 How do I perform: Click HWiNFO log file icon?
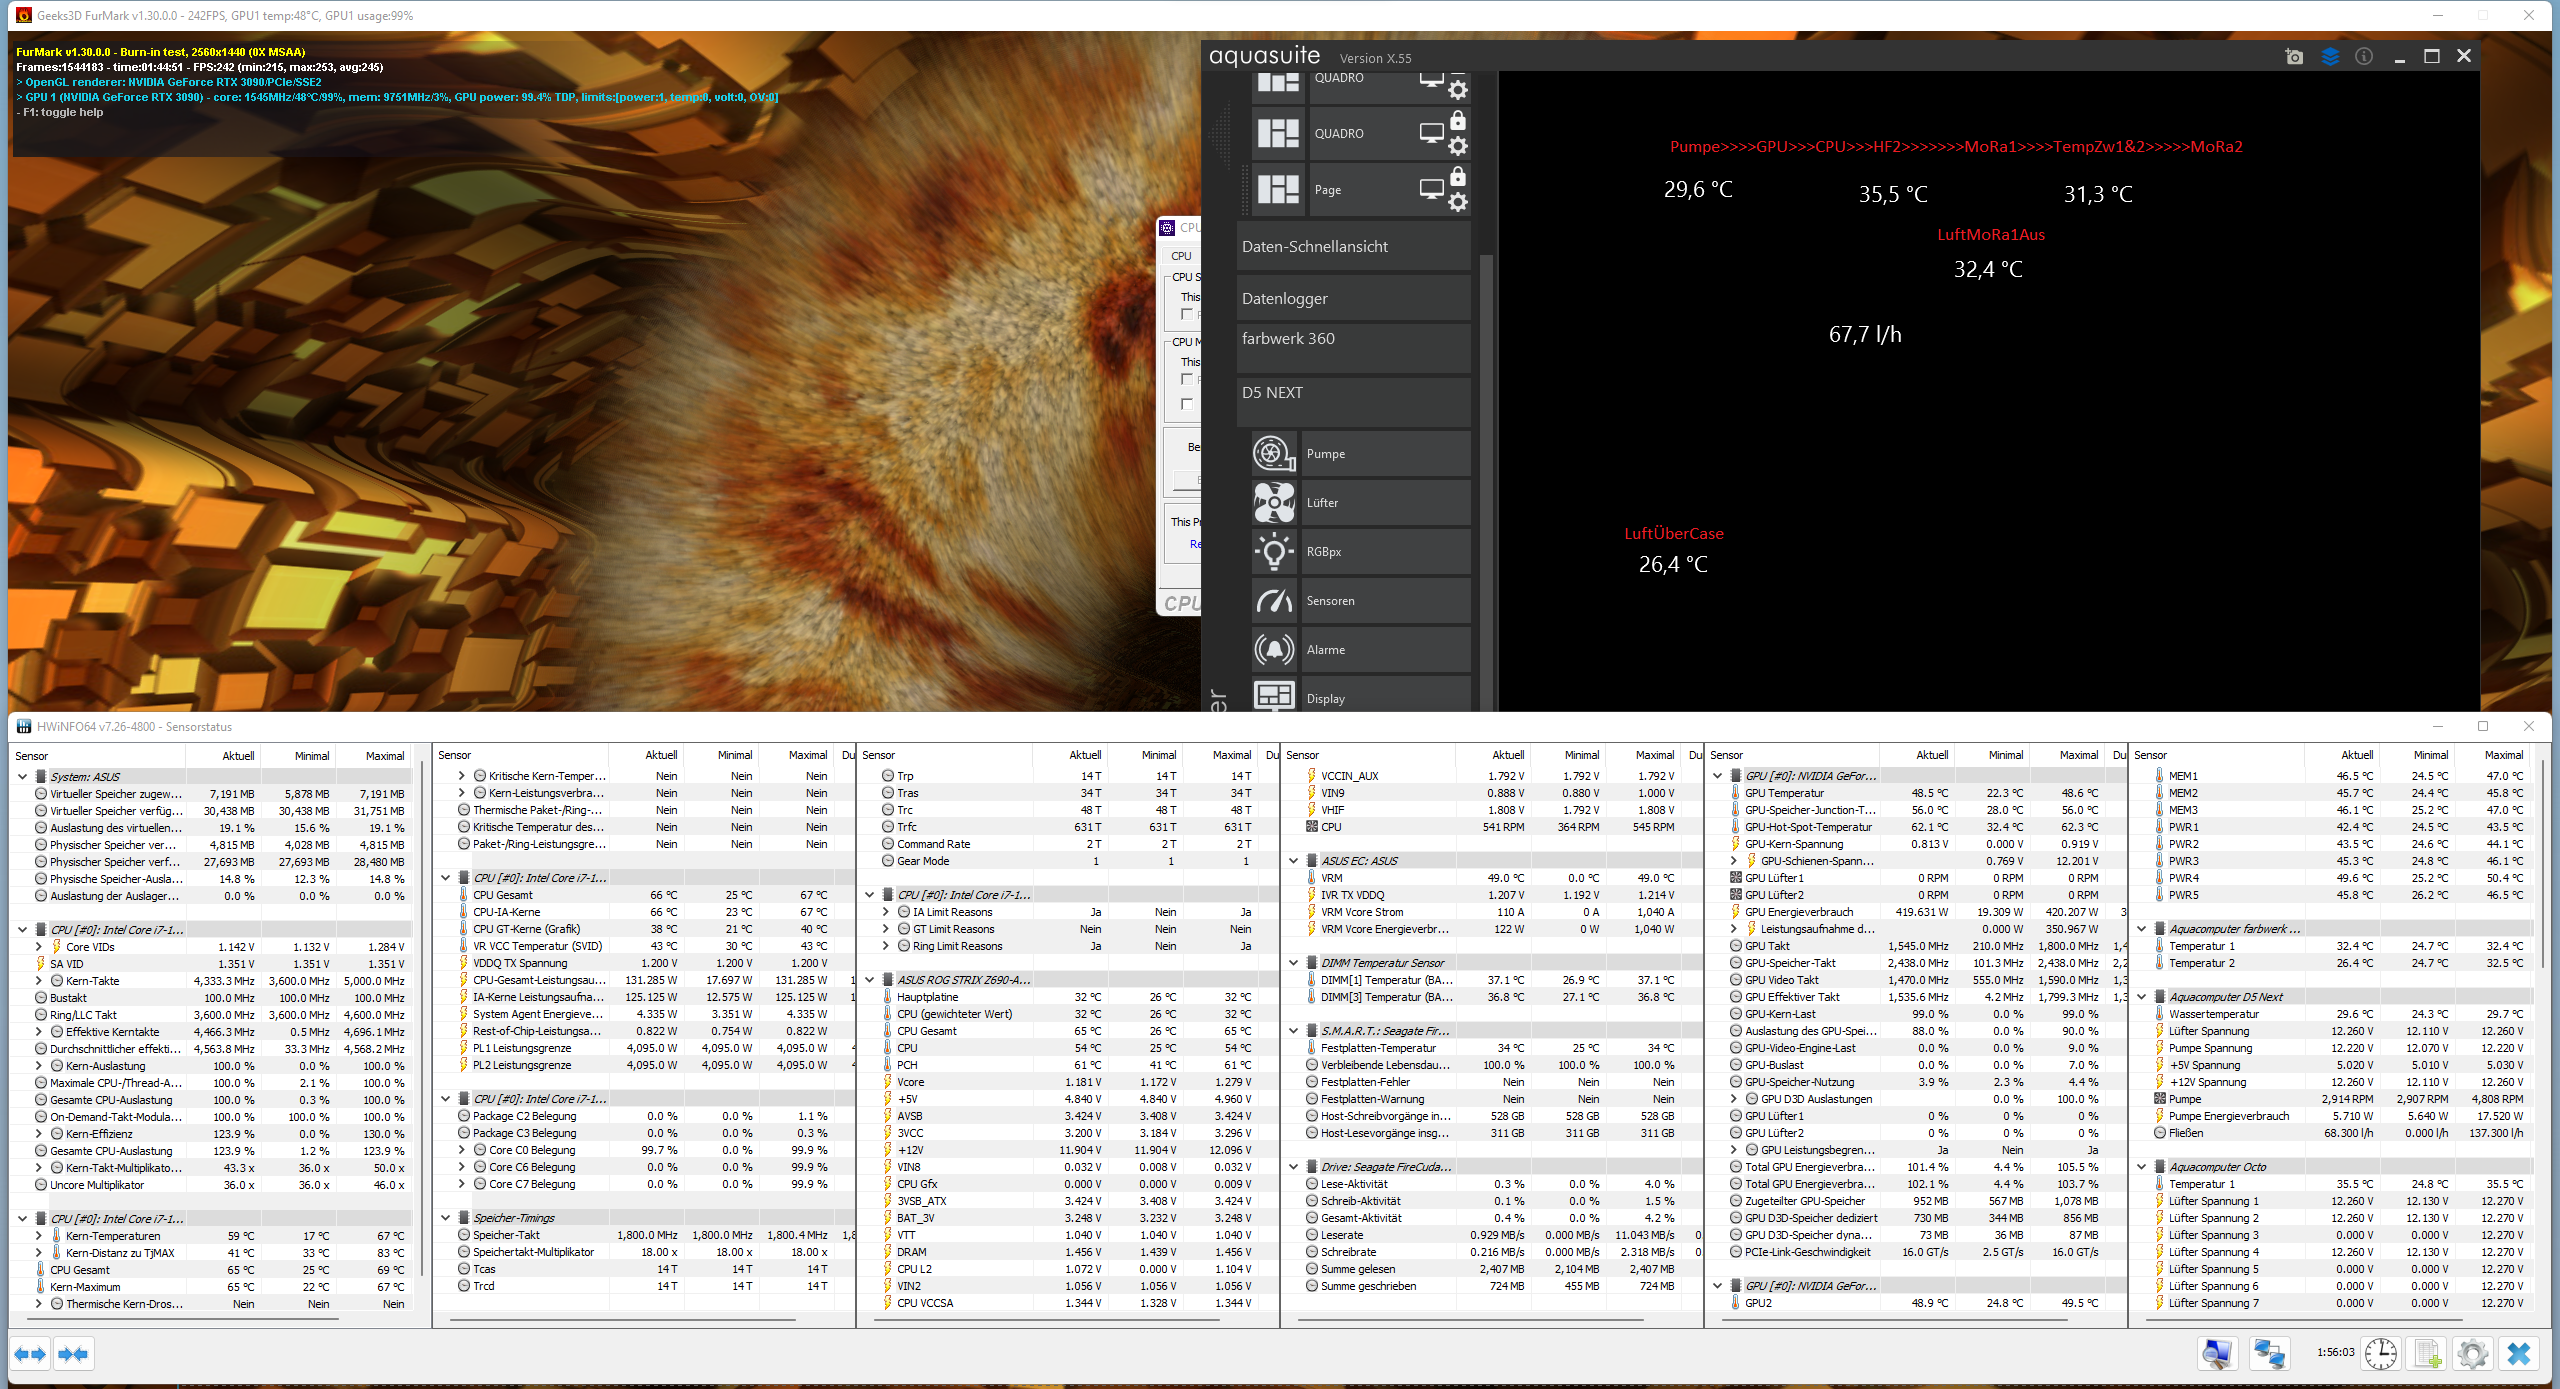(x=2427, y=1354)
